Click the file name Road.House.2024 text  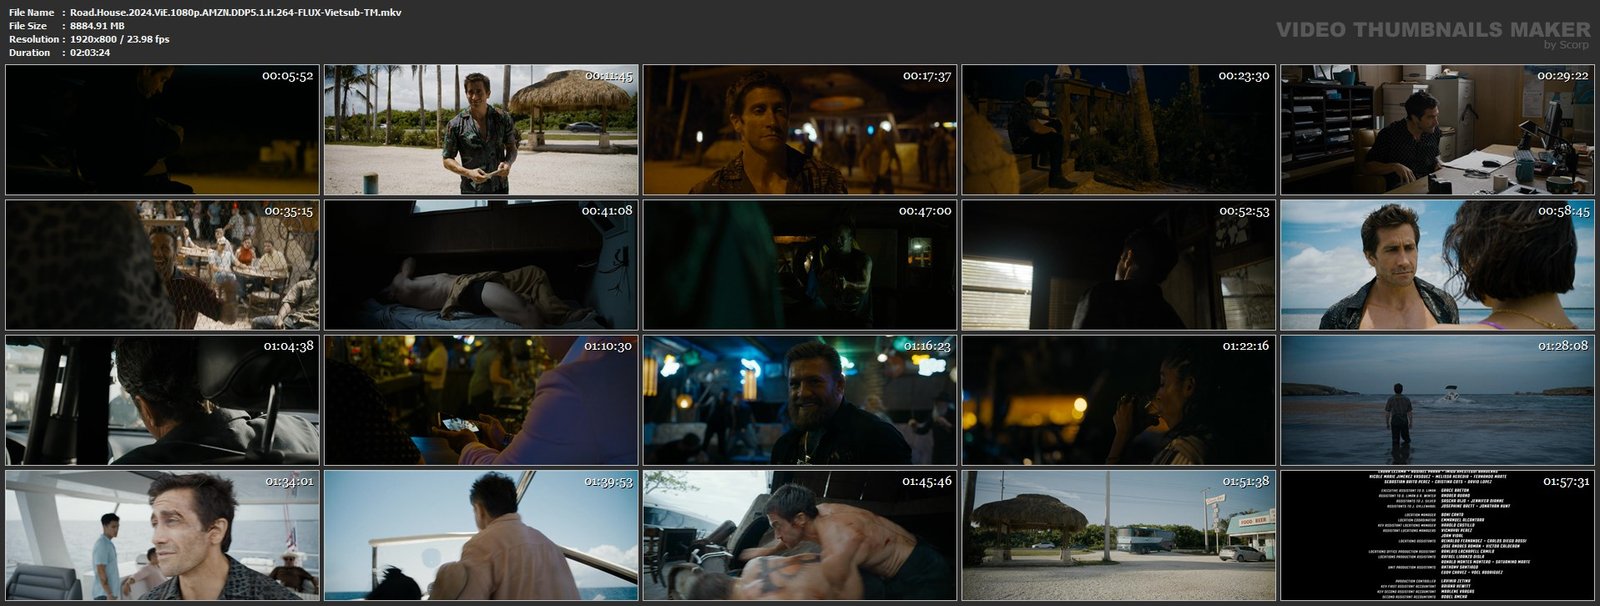point(236,12)
